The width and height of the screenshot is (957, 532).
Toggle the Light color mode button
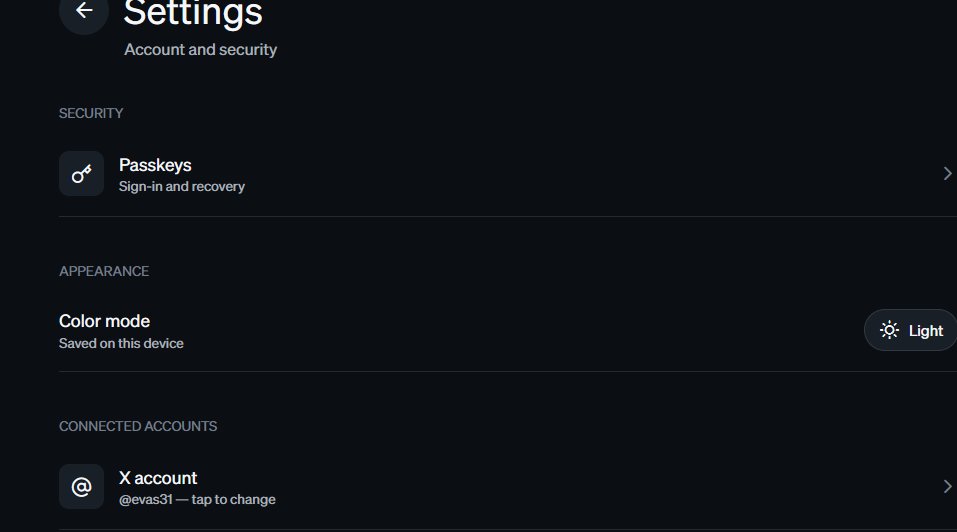coord(911,330)
